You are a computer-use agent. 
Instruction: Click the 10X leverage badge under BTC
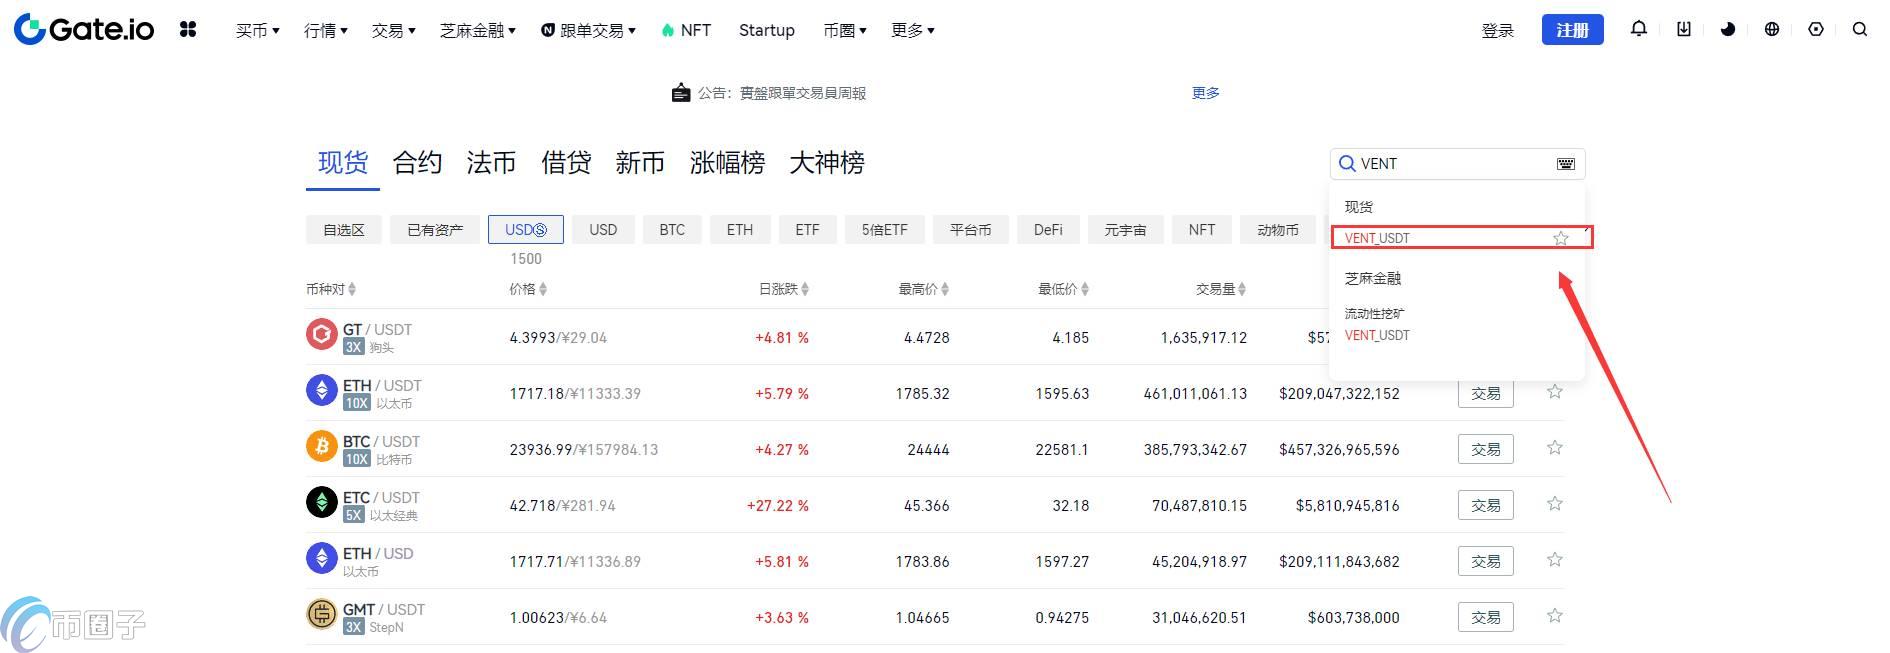pos(357,459)
